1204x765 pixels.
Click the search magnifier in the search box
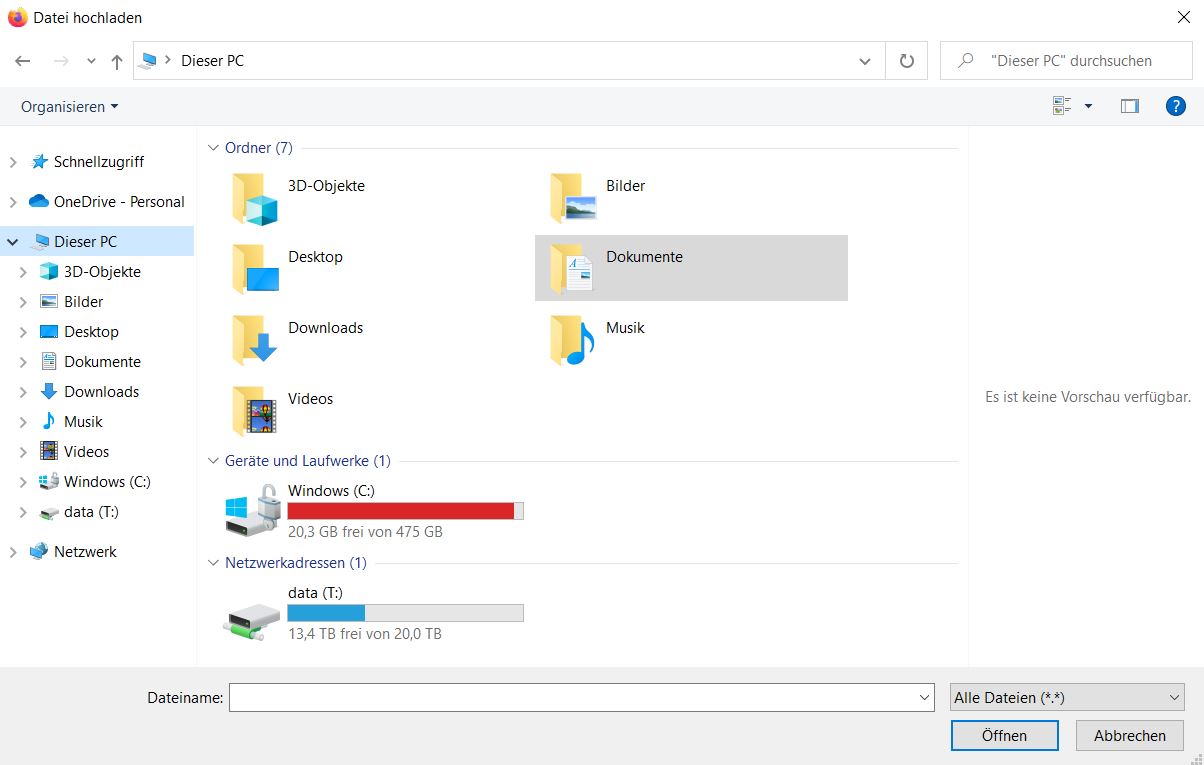[963, 60]
